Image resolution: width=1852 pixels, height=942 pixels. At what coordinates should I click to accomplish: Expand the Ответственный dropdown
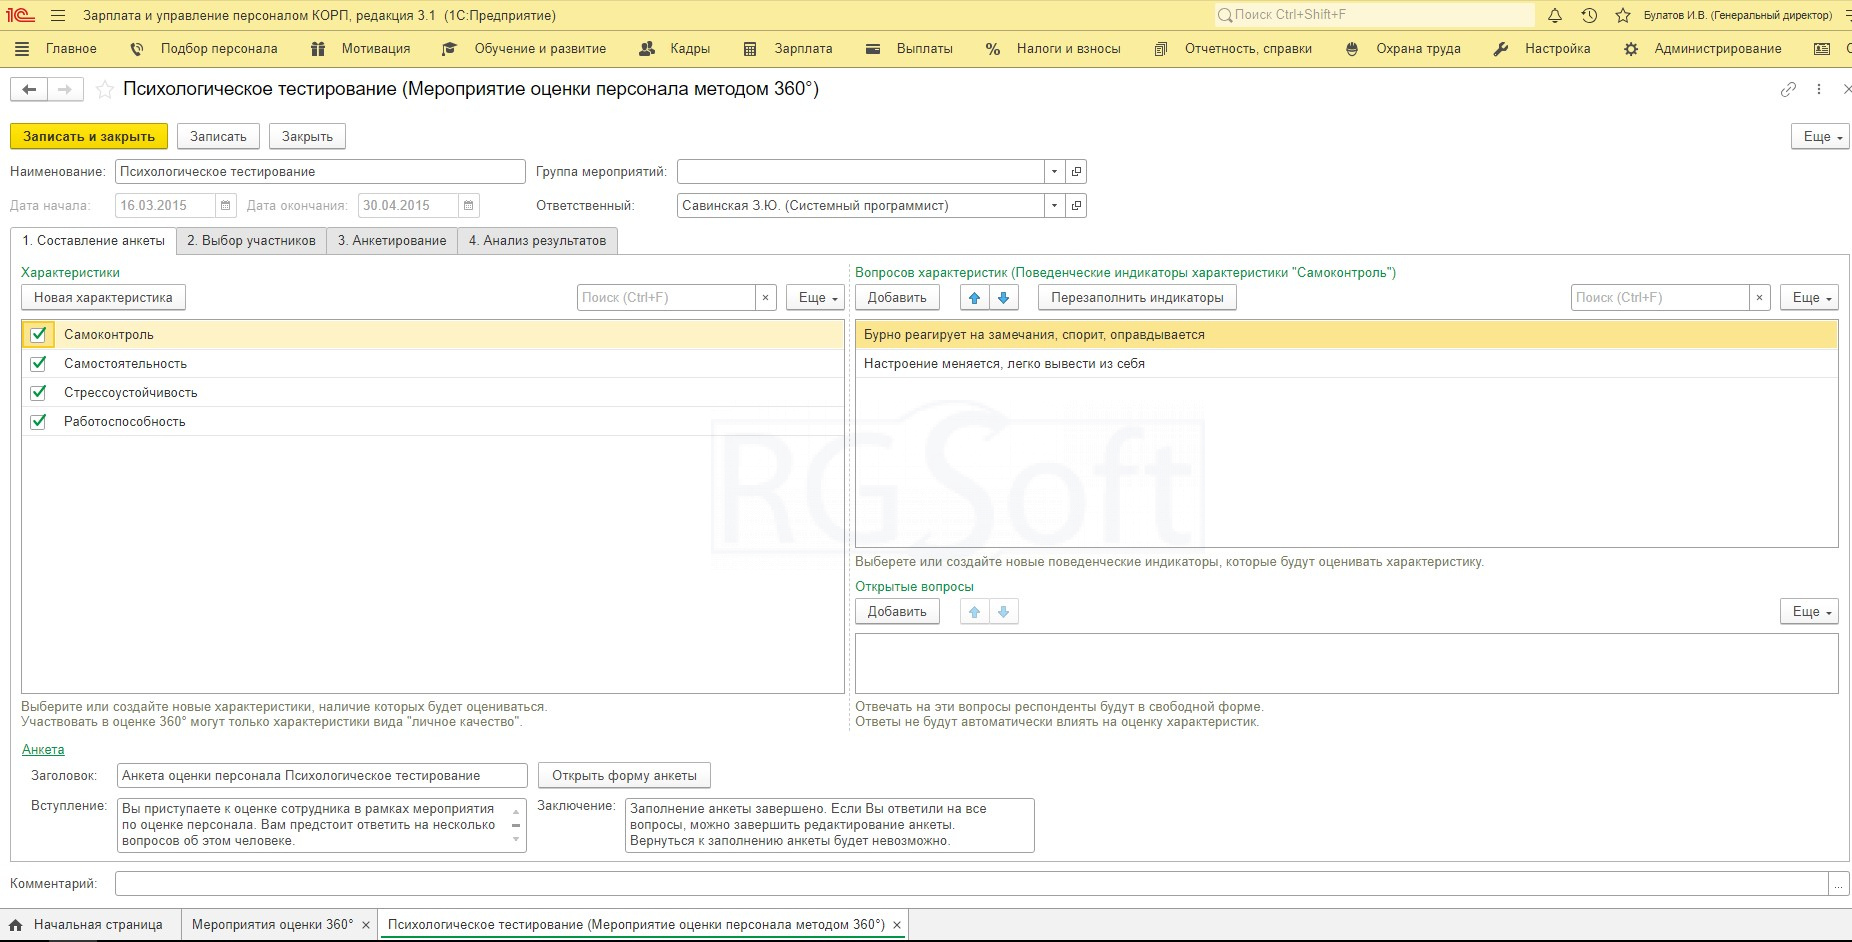(1054, 206)
